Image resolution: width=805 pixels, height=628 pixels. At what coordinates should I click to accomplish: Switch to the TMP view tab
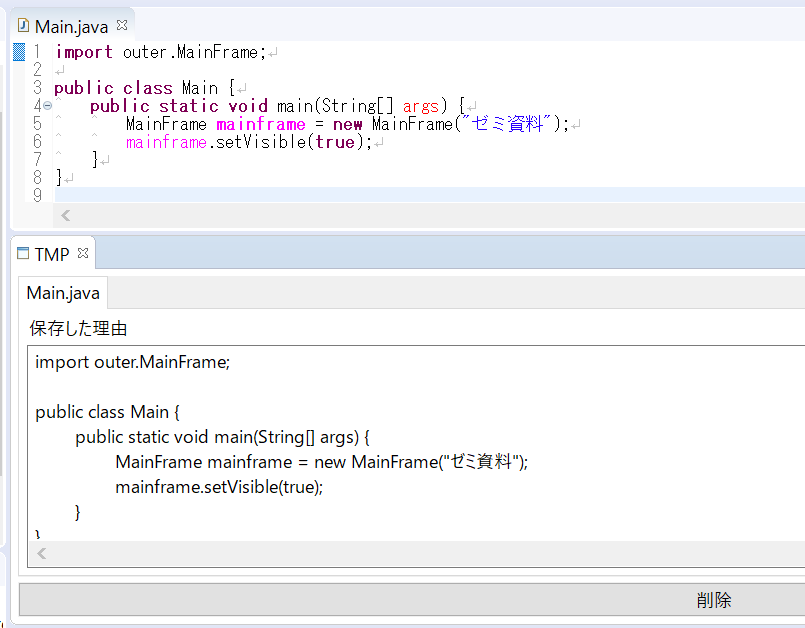click(x=52, y=255)
